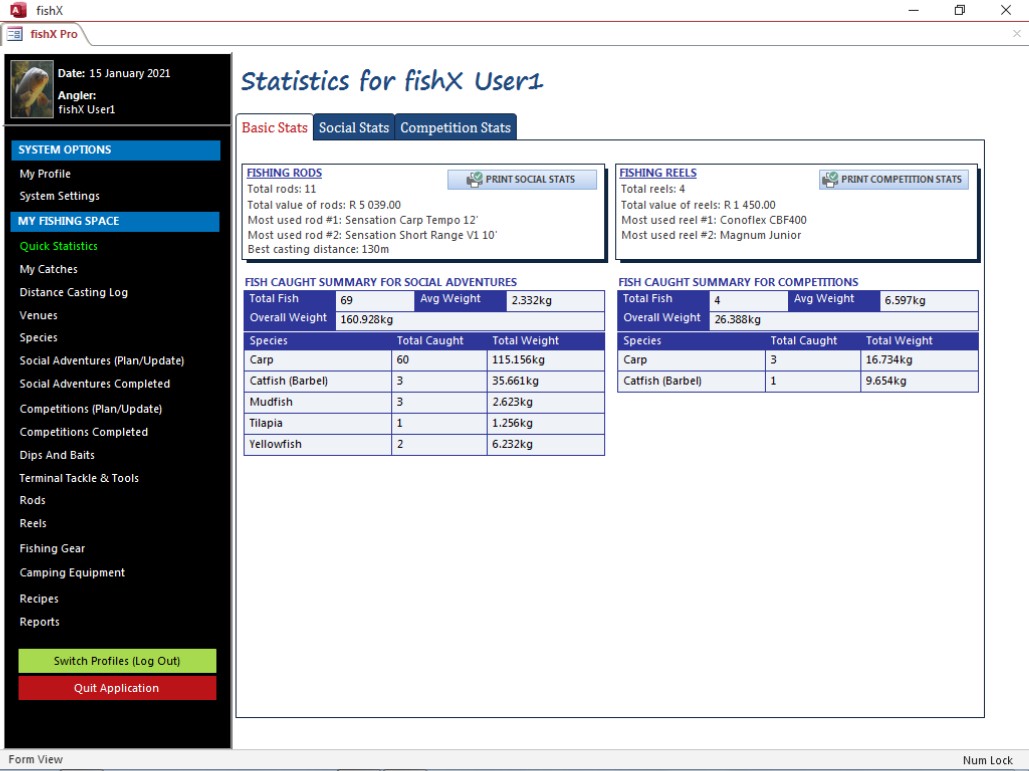The image size is (1029, 771).
Task: Open Competitions (Plan/Update) section
Action: 90,409
